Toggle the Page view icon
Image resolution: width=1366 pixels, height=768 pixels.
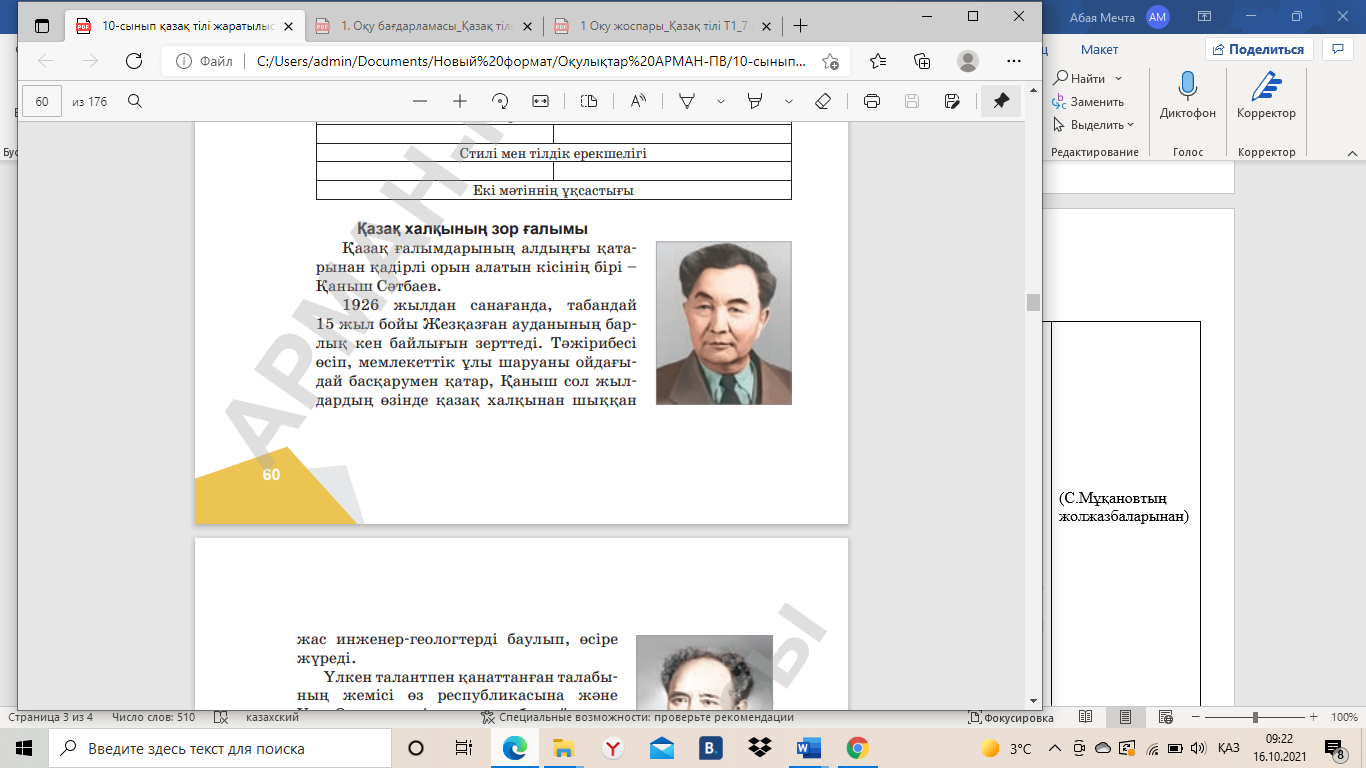589,101
